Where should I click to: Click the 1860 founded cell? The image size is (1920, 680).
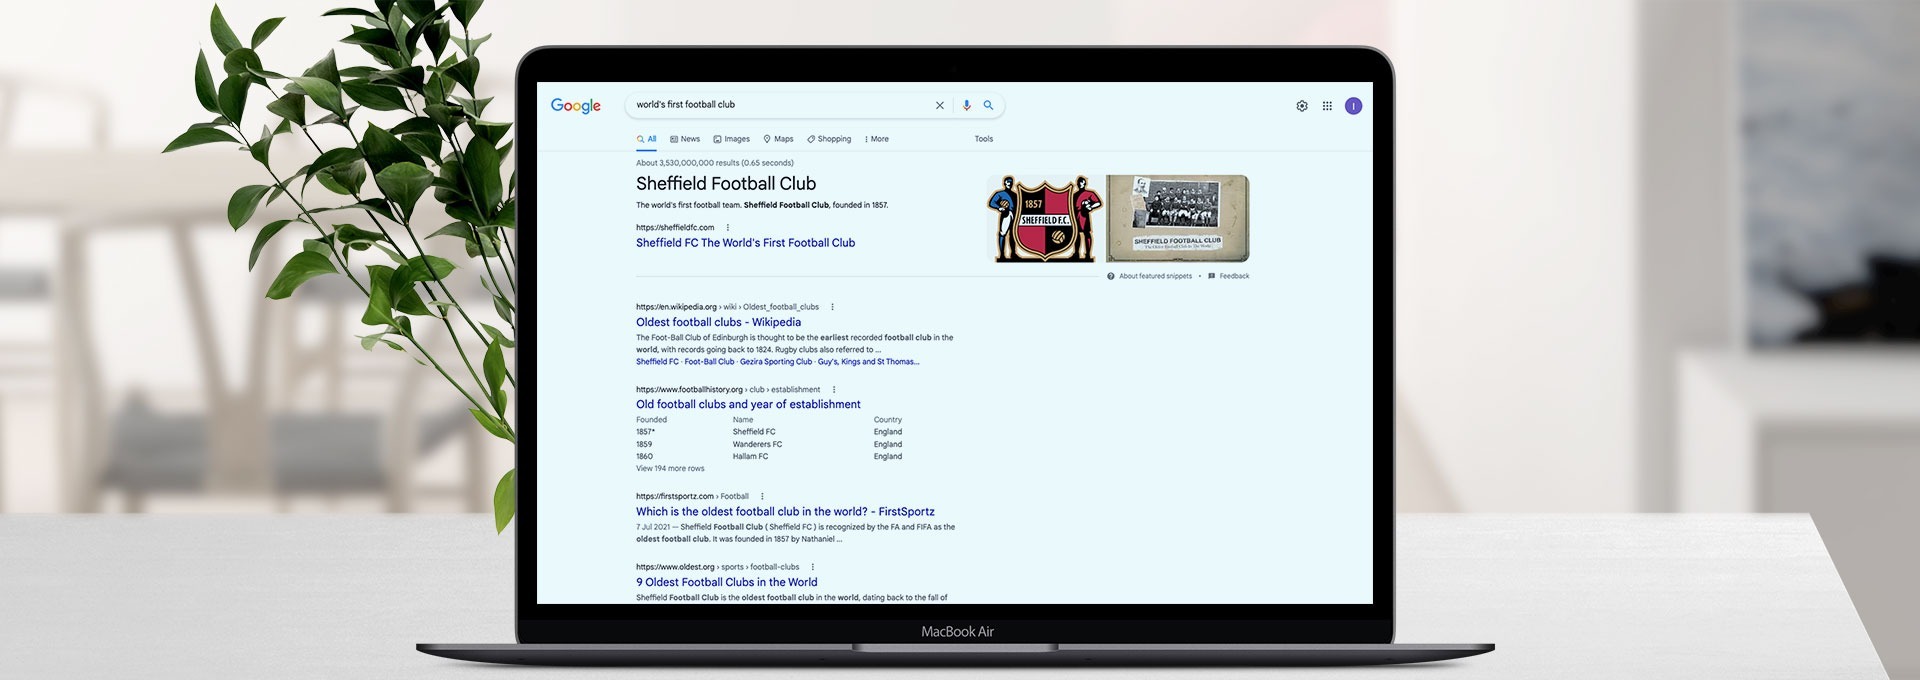pyautogui.click(x=644, y=456)
